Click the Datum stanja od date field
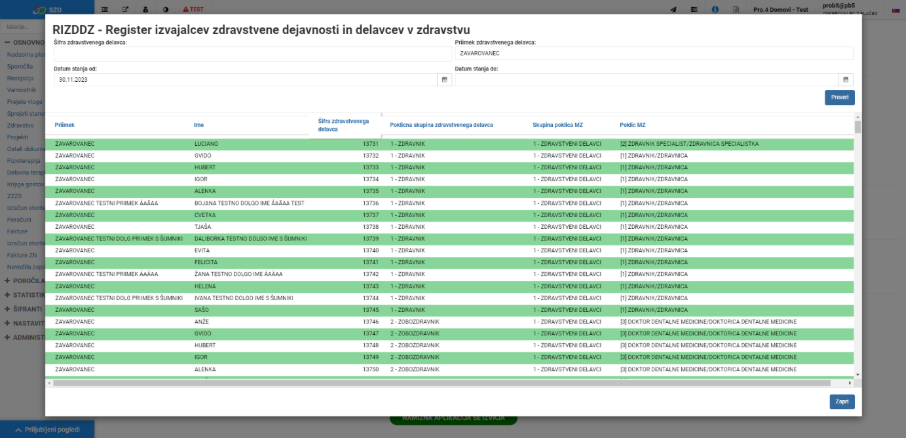The height and width of the screenshot is (438, 906). click(x=246, y=80)
